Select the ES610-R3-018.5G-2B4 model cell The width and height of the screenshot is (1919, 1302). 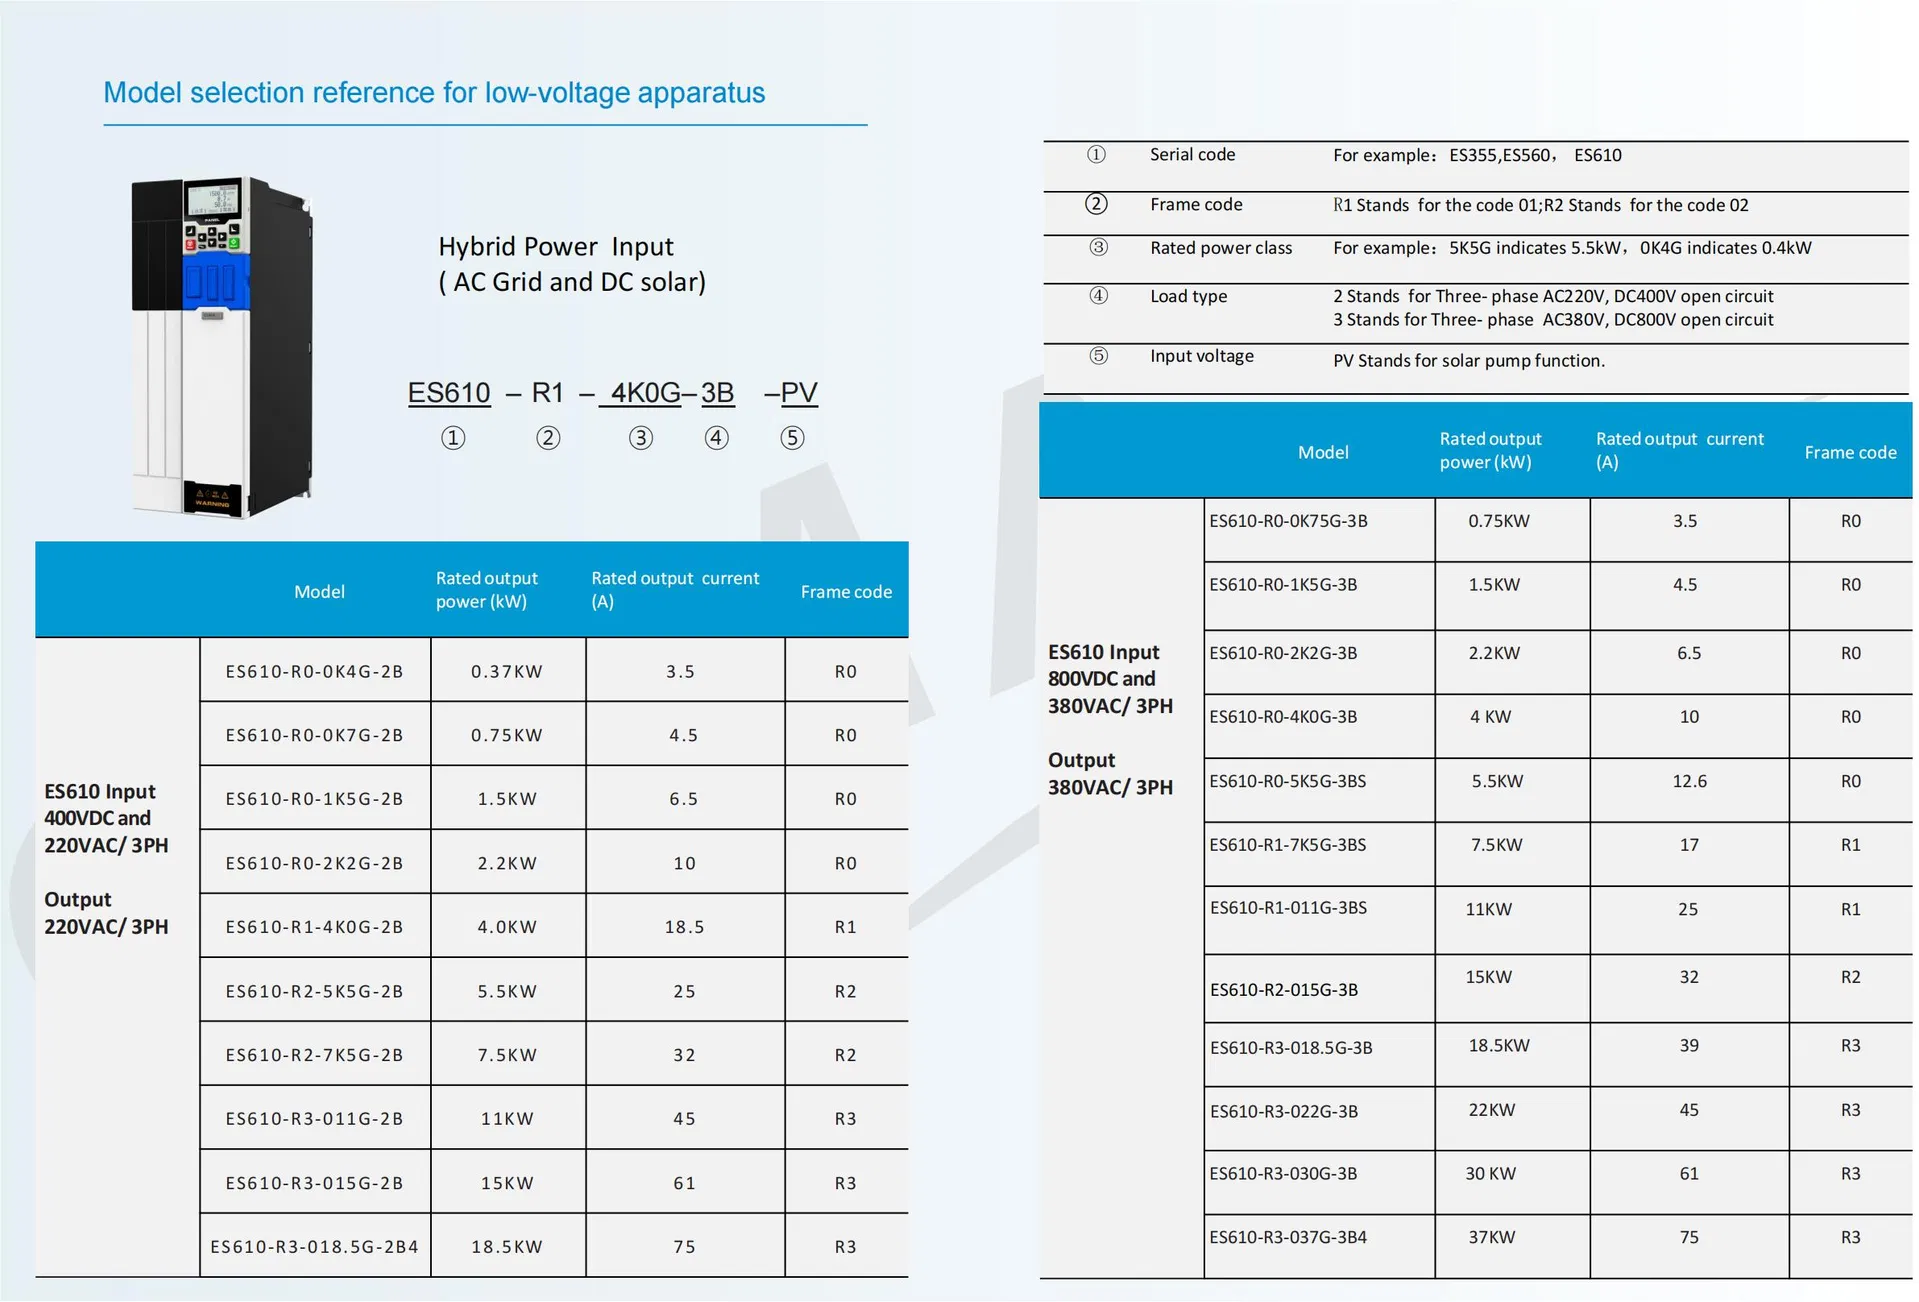coord(314,1247)
